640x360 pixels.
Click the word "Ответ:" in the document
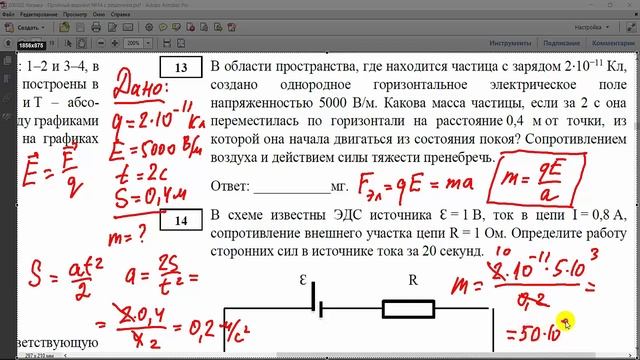coord(230,186)
